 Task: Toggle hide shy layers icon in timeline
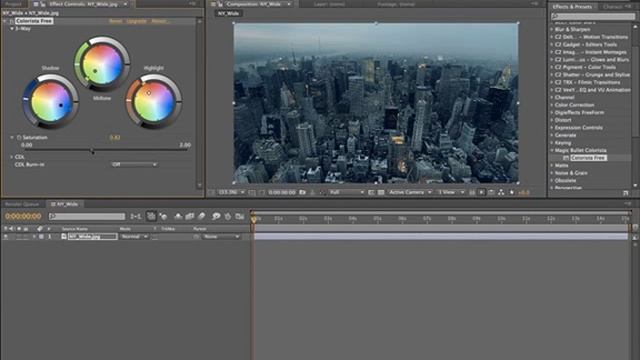coord(178,216)
